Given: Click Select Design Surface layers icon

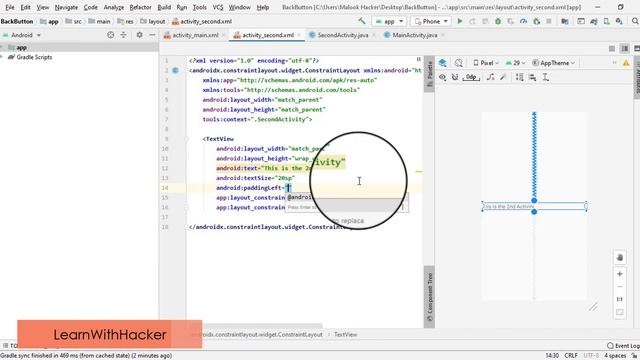Looking at the screenshot, I should [442, 63].
